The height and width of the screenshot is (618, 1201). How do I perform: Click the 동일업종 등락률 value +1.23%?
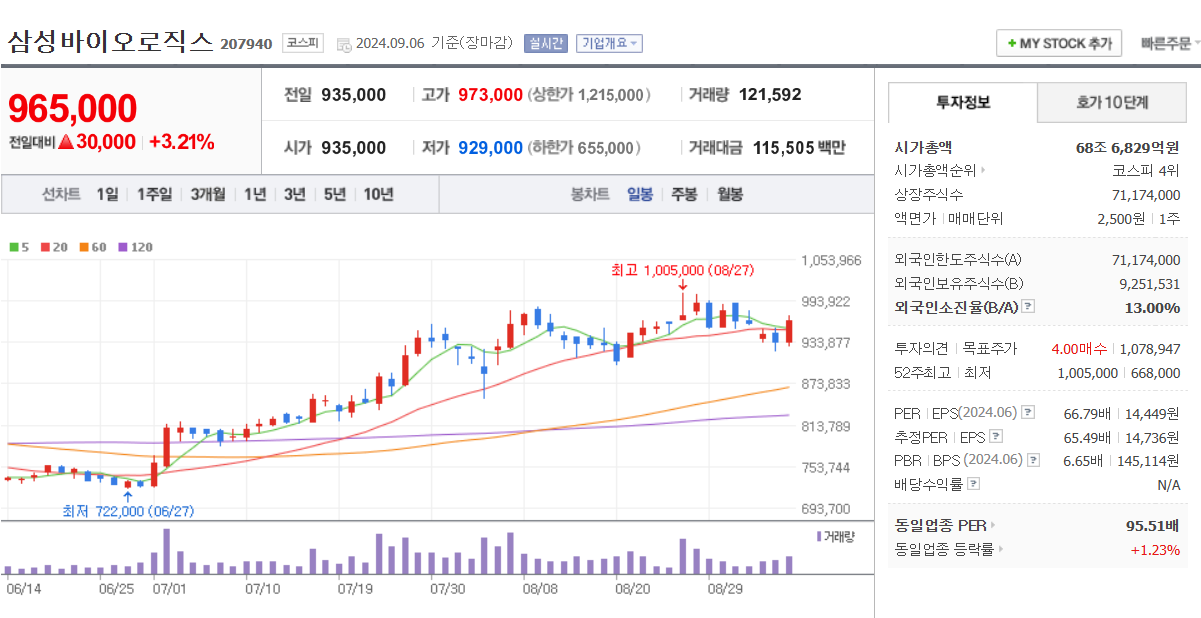point(1155,549)
